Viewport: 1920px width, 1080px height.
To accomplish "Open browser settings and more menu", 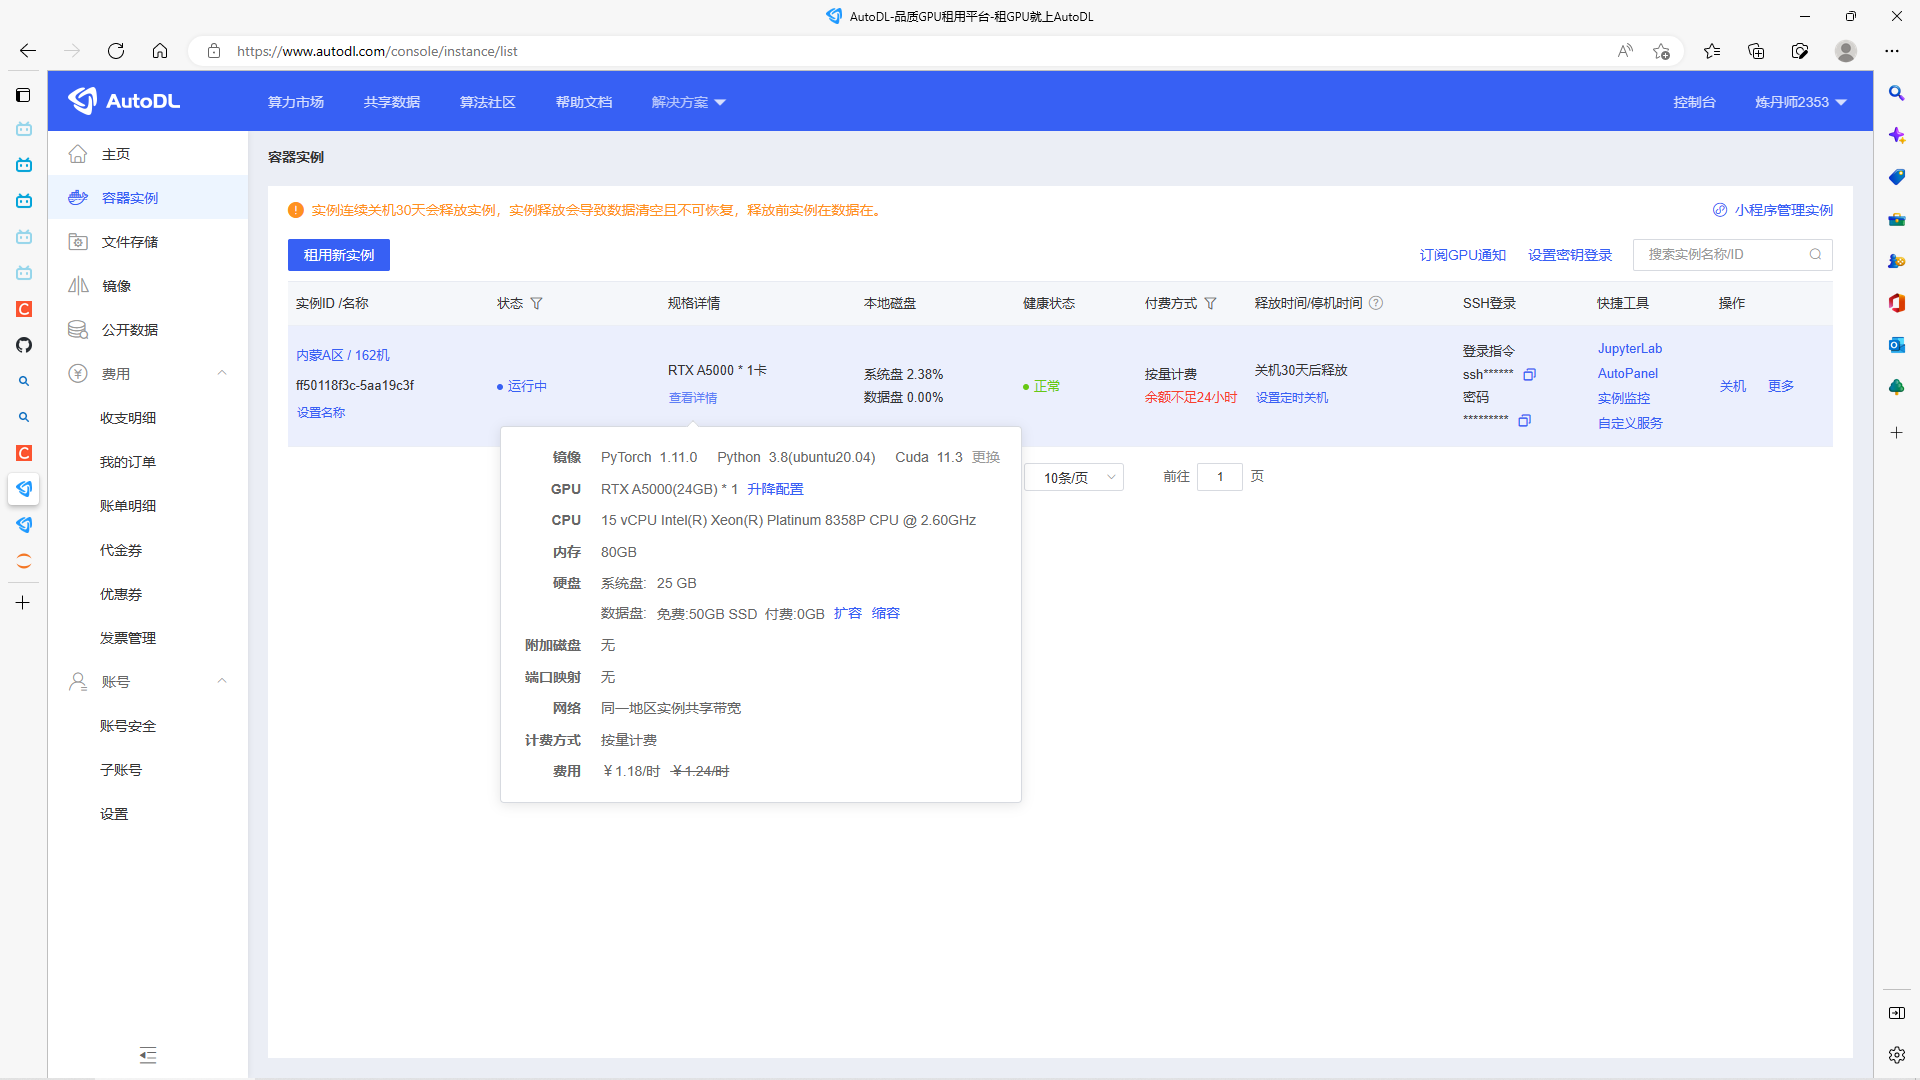I will tap(1892, 51).
